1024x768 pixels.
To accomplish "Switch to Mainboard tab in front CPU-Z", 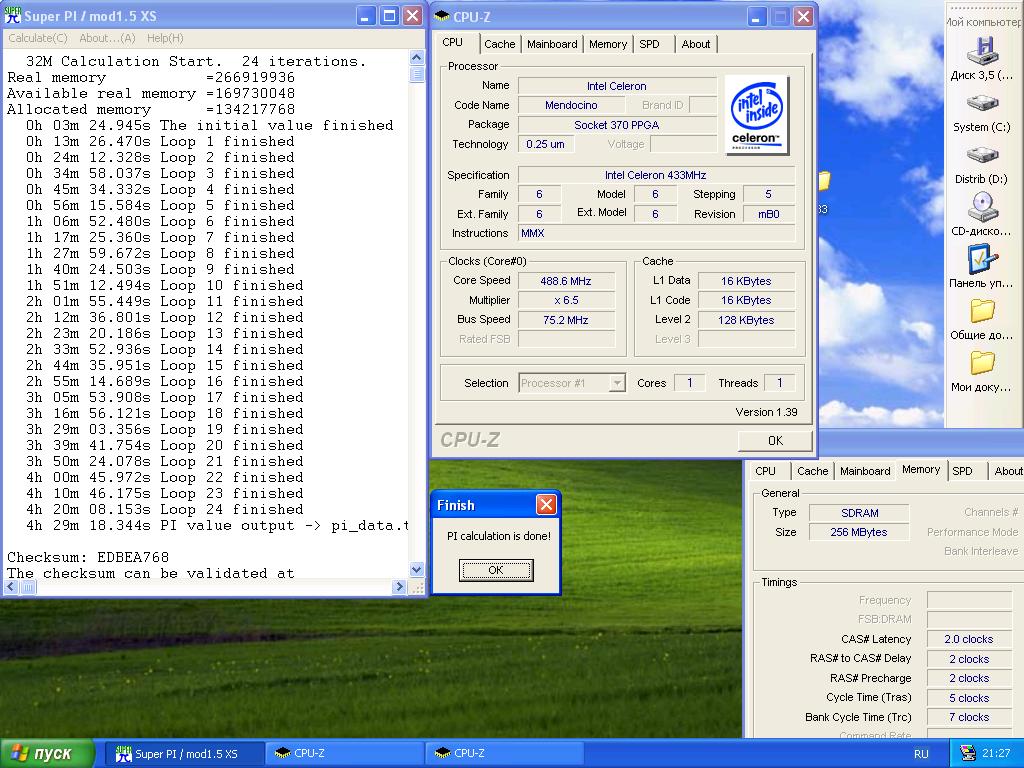I will (x=552, y=44).
